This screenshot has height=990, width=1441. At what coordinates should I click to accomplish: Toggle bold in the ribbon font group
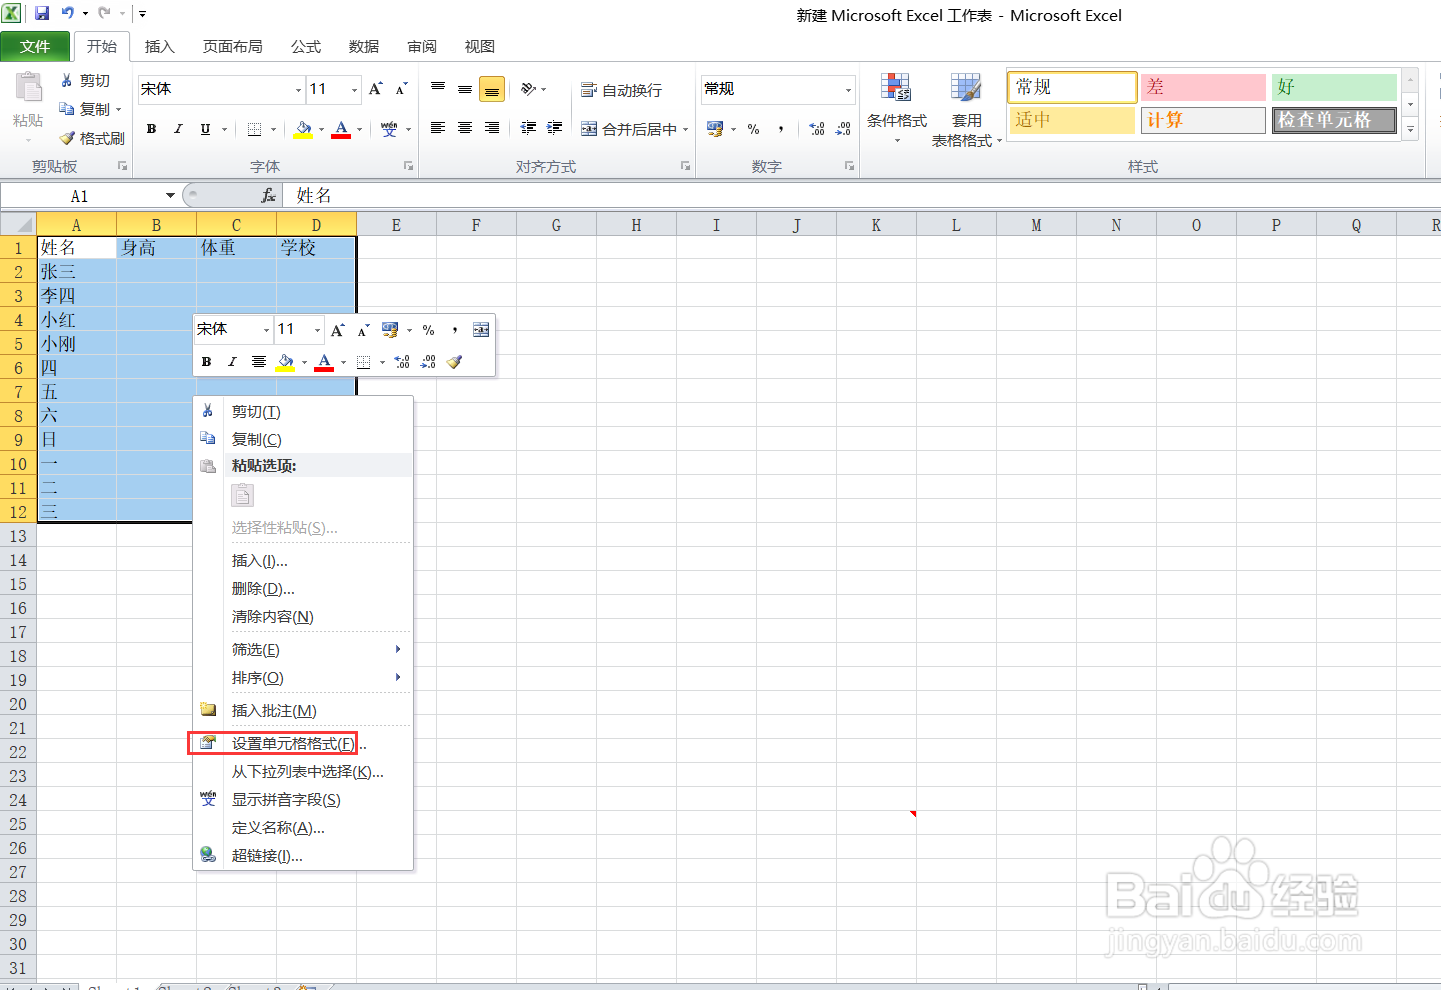(x=151, y=129)
